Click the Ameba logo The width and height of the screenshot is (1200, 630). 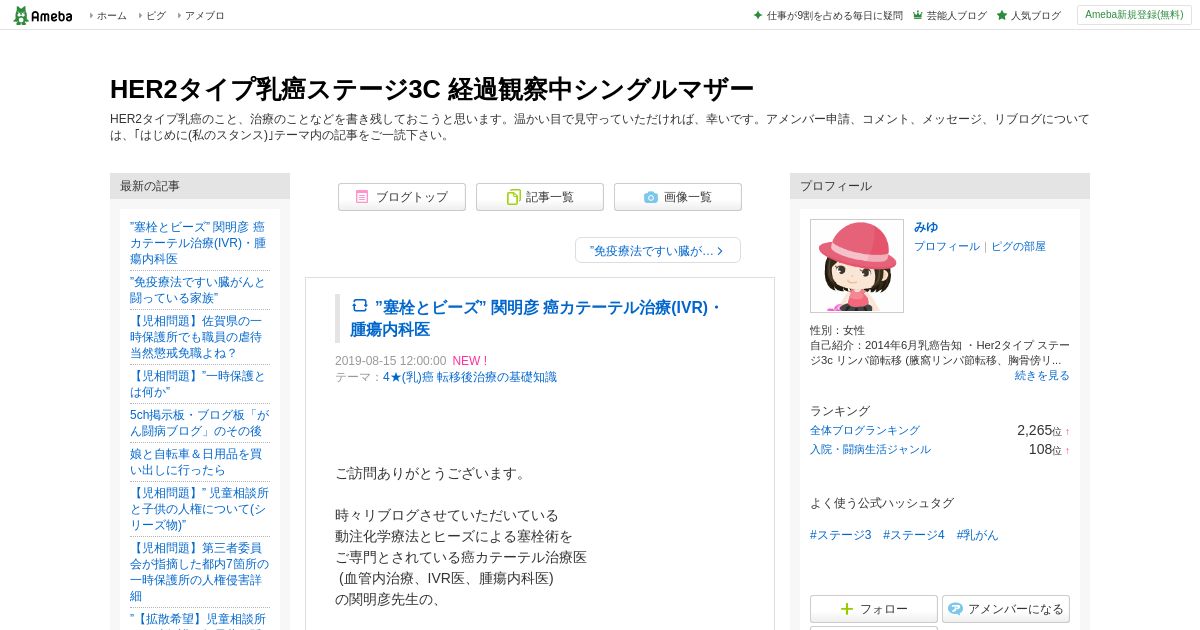[x=43, y=15]
